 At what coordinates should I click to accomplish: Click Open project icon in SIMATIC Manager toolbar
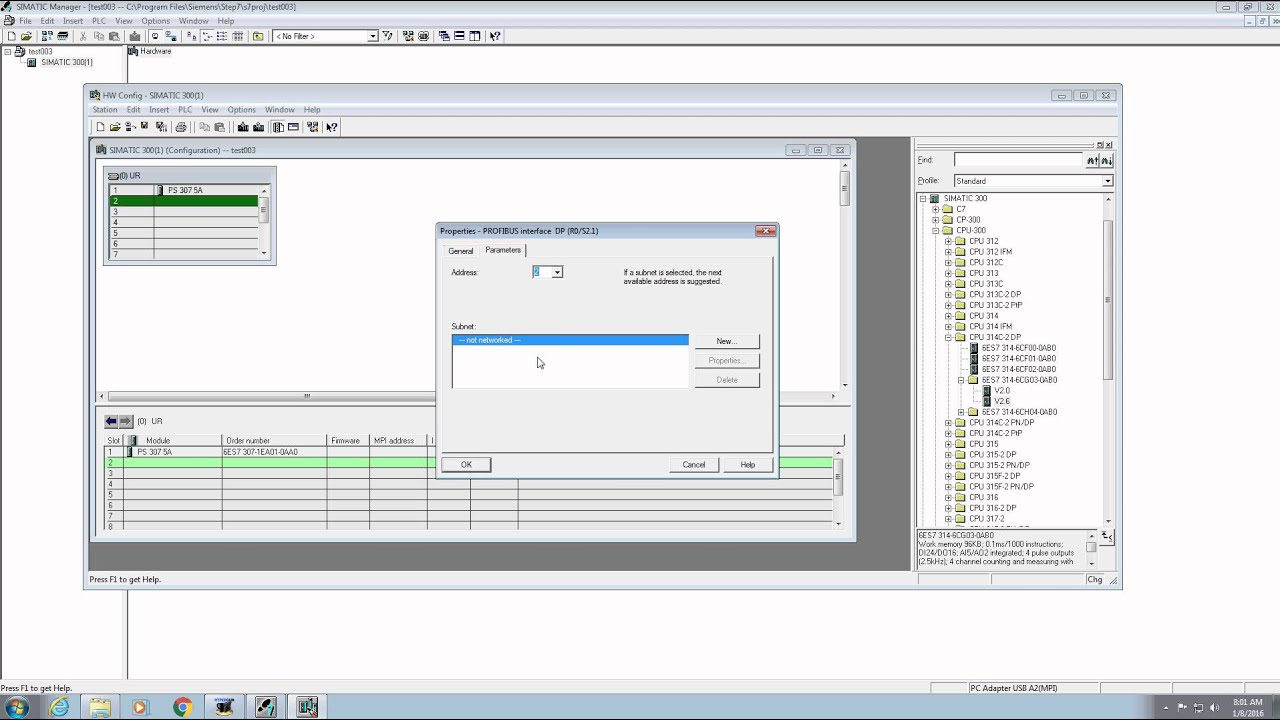[26, 36]
